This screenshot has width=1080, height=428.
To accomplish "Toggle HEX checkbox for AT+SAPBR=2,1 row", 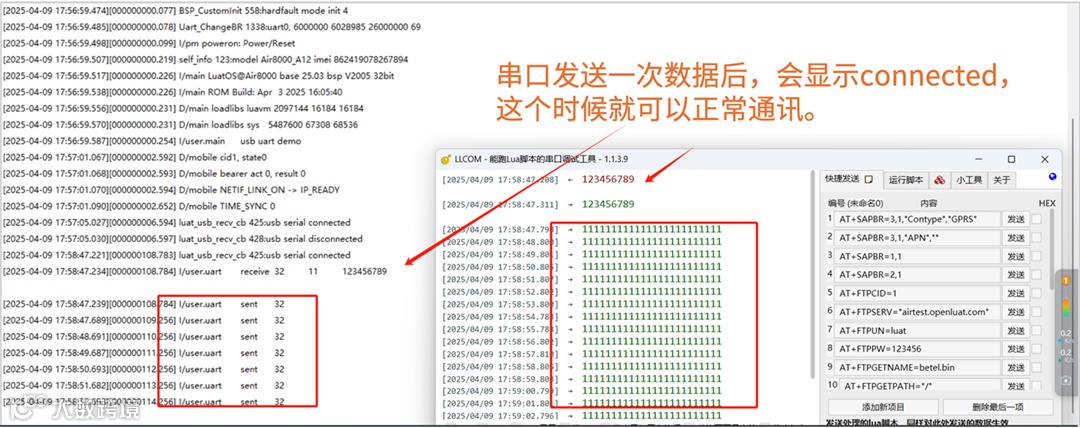I will (x=1037, y=275).
